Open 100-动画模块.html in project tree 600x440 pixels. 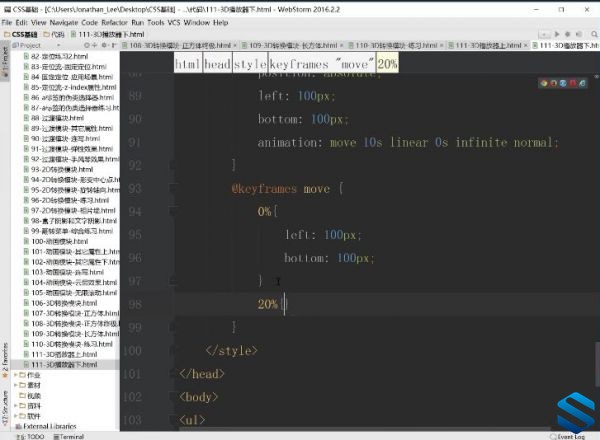click(x=56, y=241)
